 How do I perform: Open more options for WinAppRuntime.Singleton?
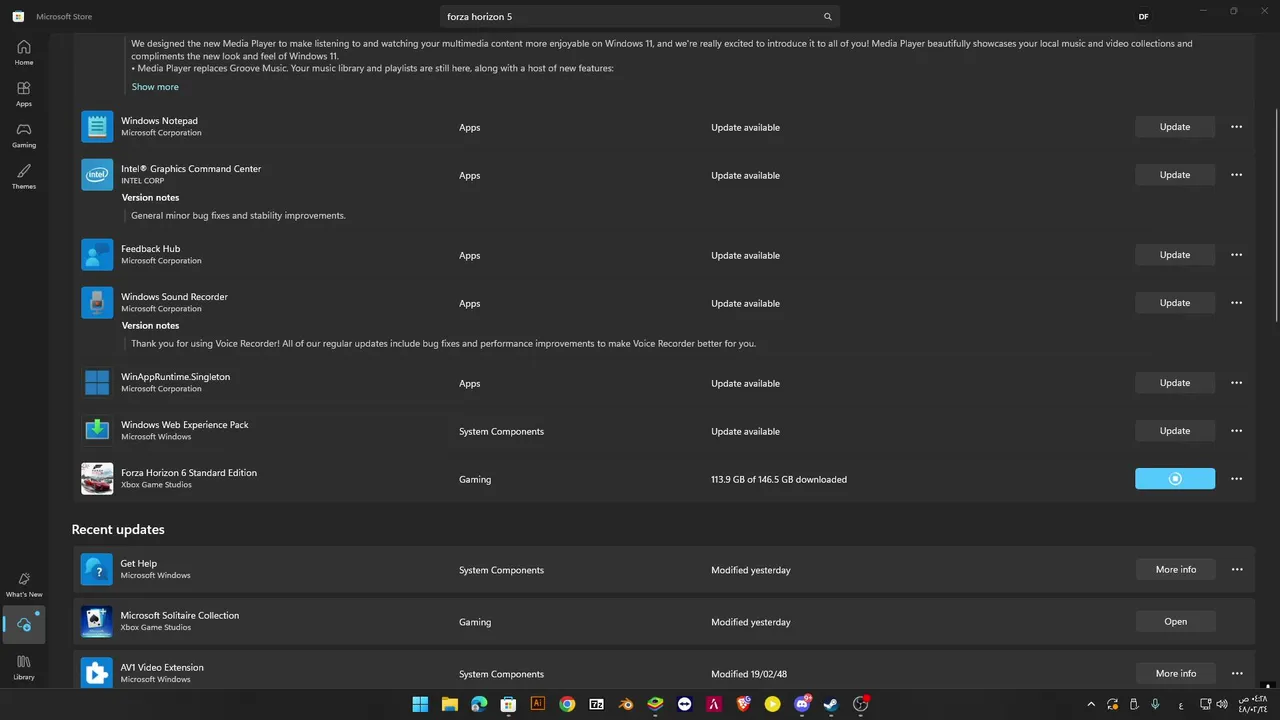1237,383
